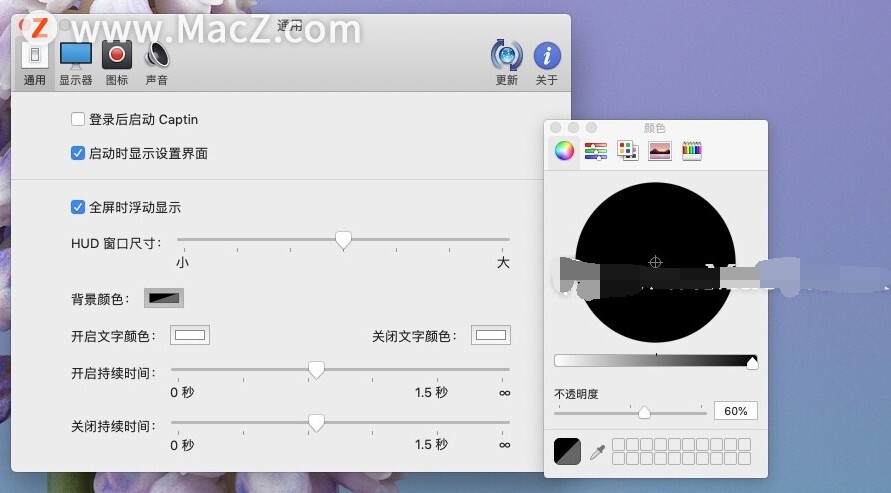Click the crosshair in the color wheel

655,262
